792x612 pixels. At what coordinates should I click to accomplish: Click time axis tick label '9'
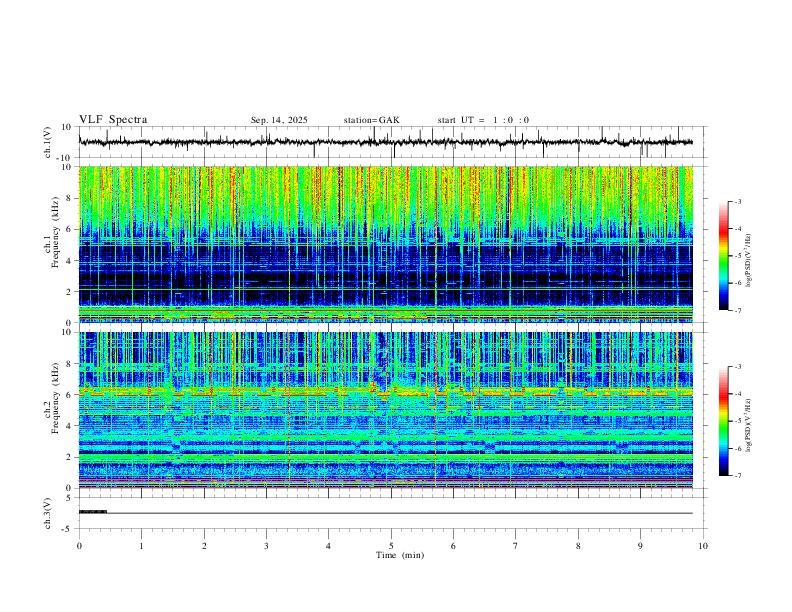click(640, 546)
